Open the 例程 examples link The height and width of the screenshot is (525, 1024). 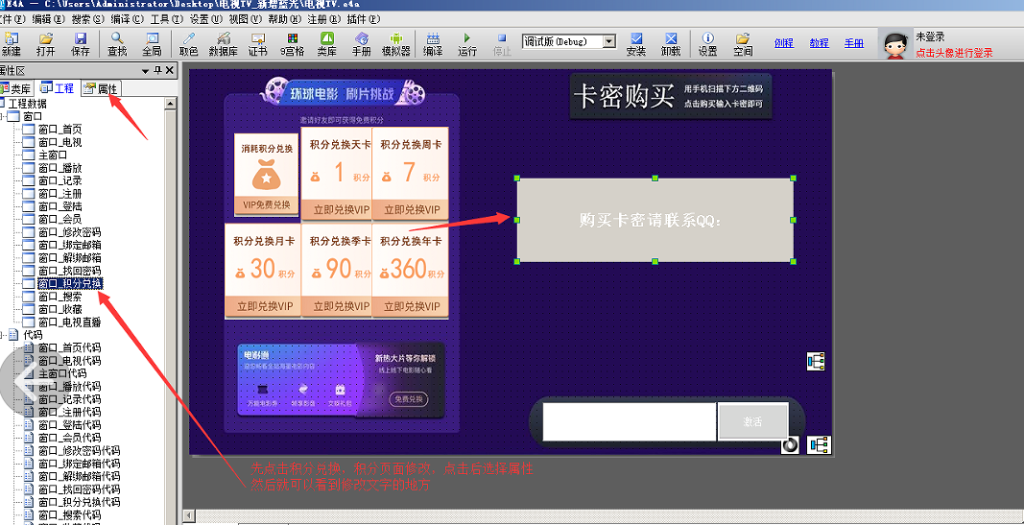(784, 43)
